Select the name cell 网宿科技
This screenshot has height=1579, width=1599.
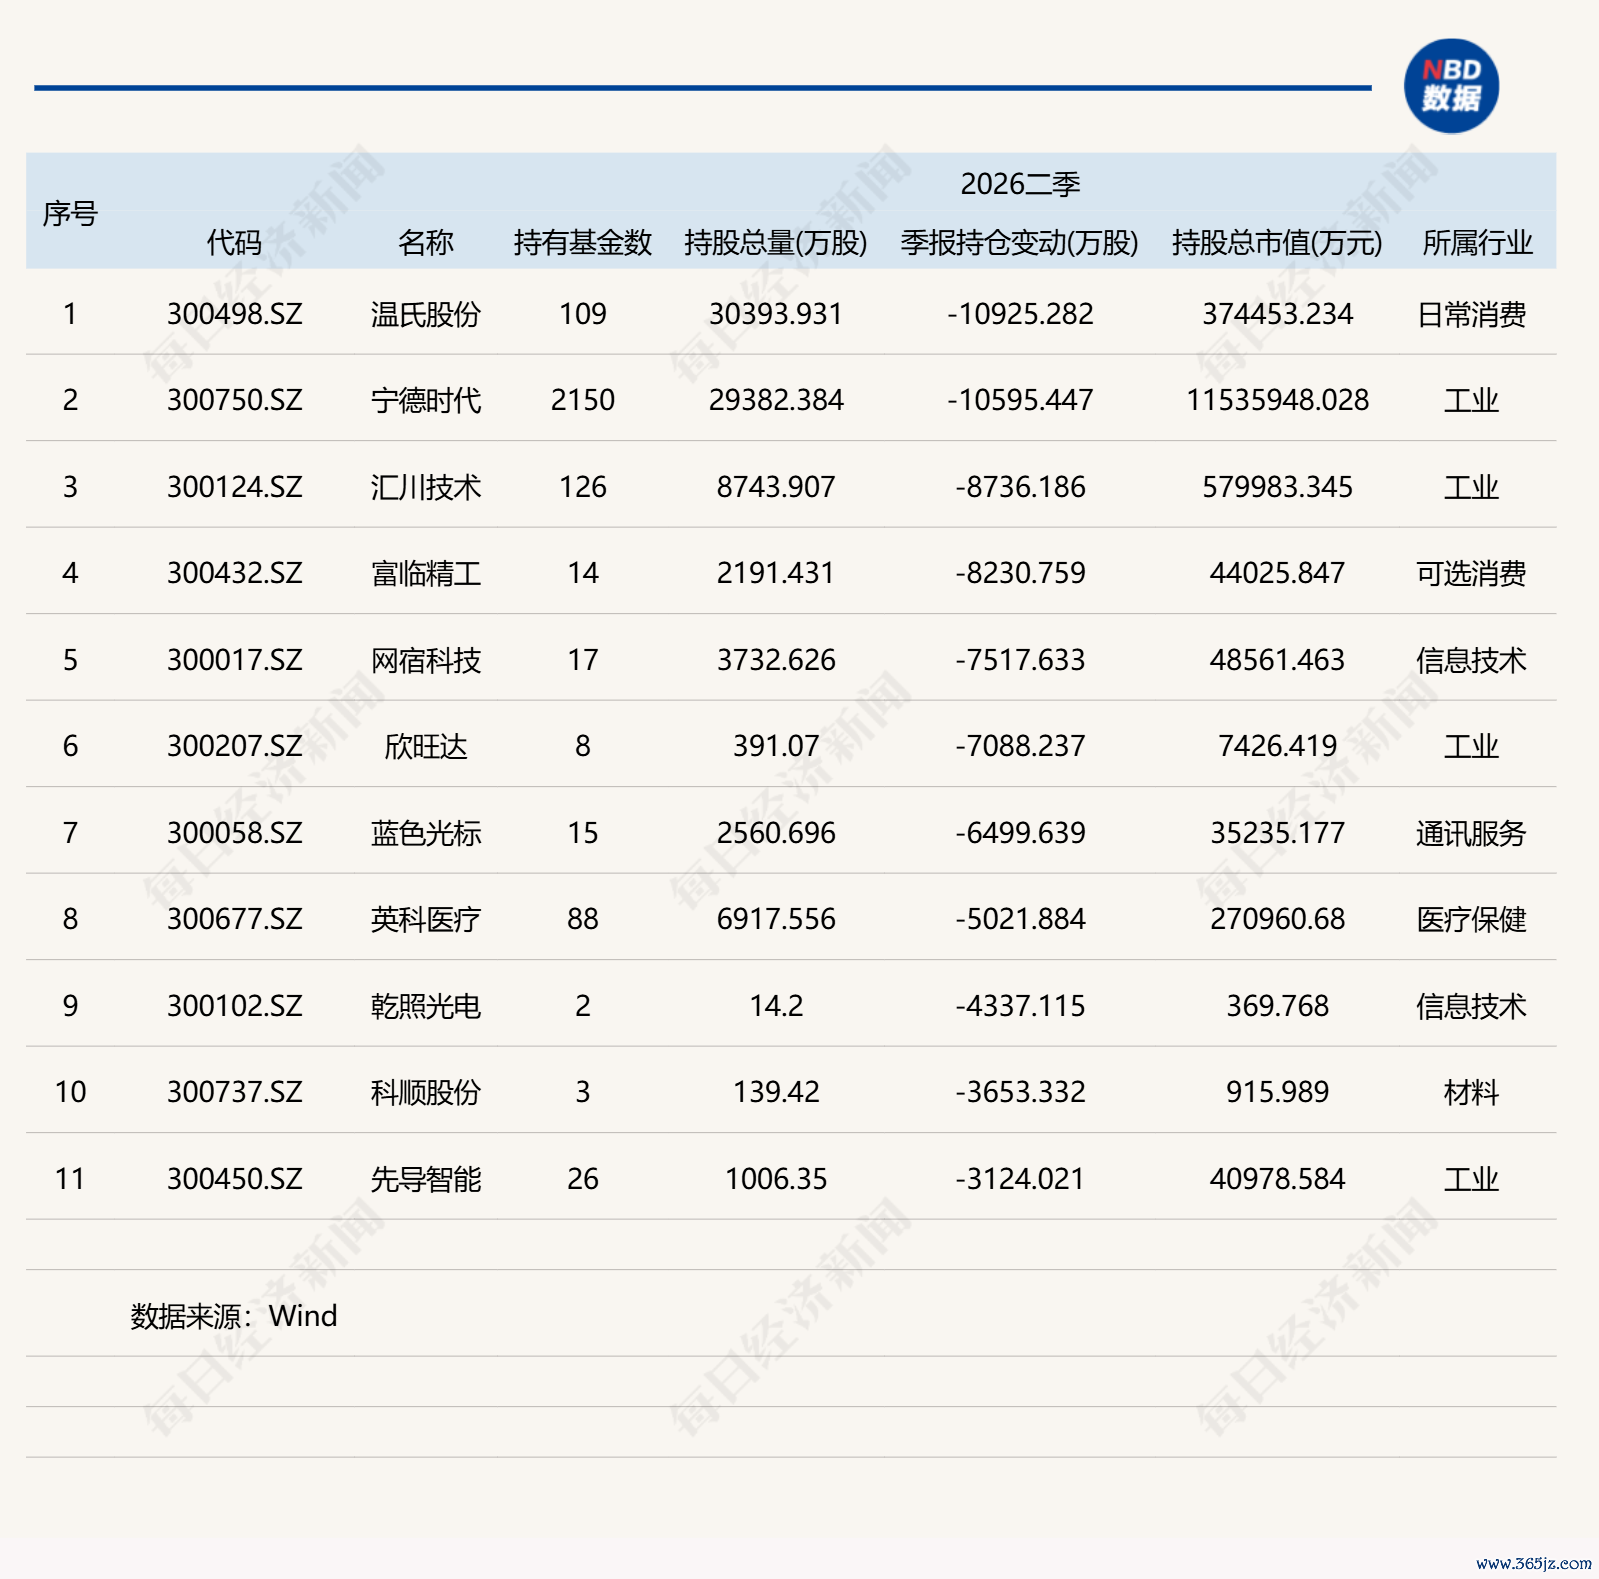pos(426,660)
